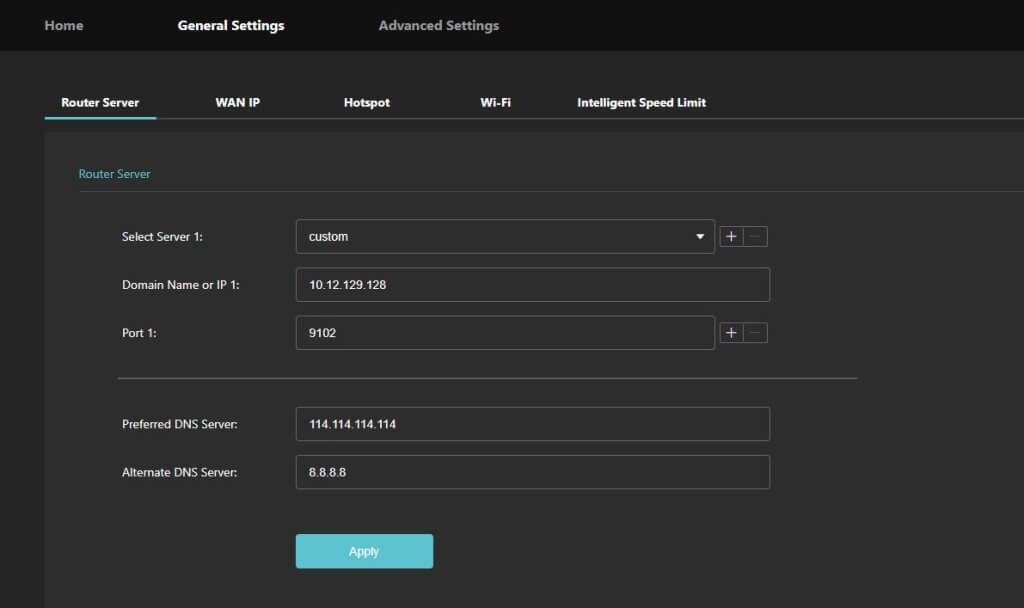Switch to the Router Server tab

(x=100, y=103)
